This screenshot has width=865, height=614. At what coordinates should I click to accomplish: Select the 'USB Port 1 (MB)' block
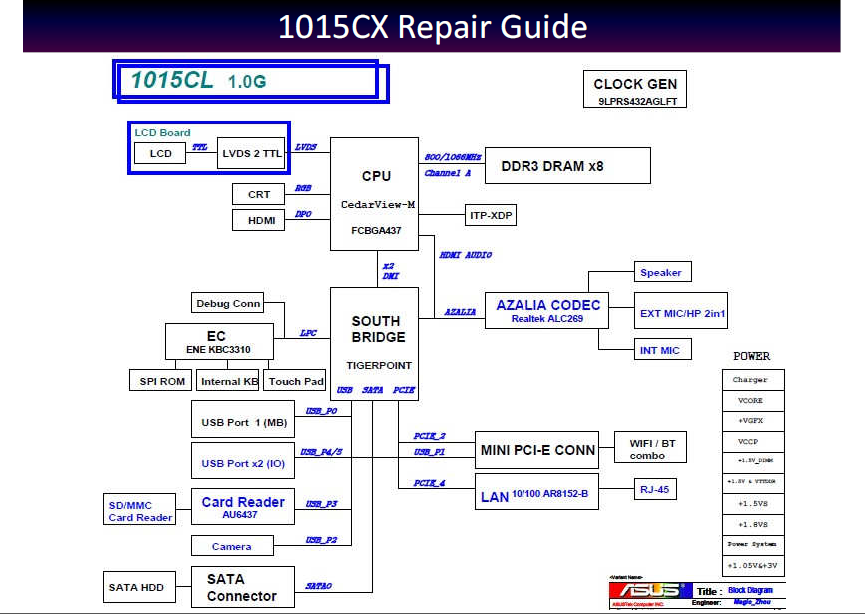point(243,419)
